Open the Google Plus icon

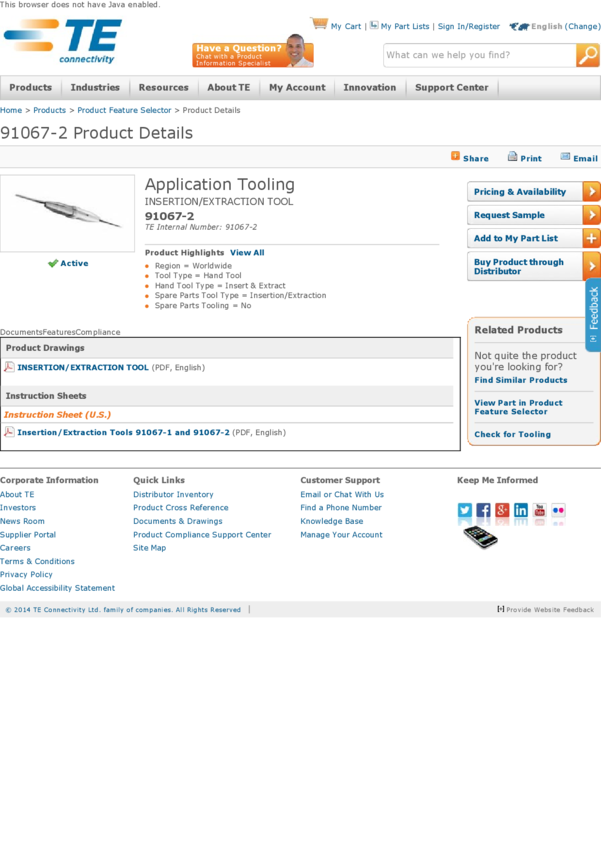(502, 510)
